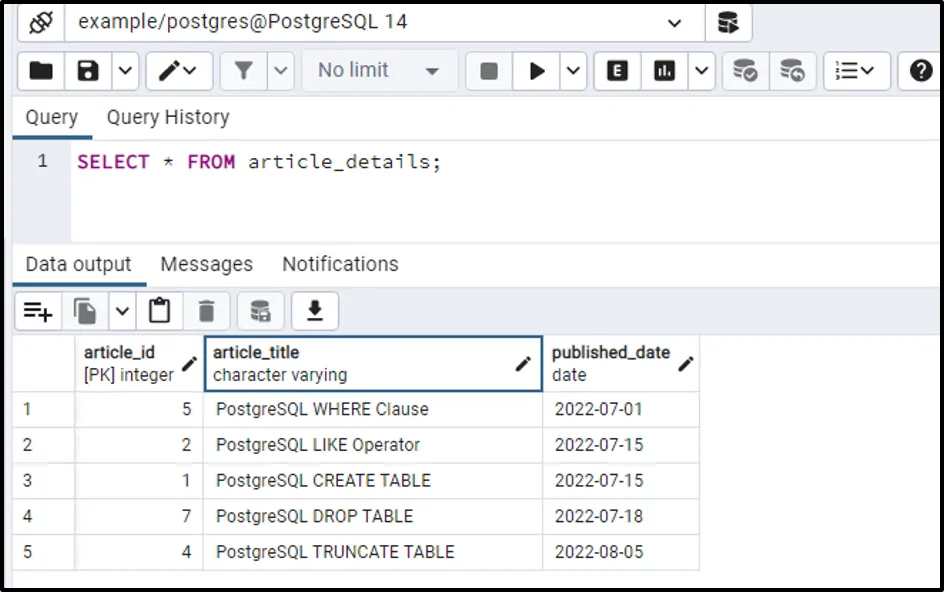Download the results with the download icon
The image size is (944, 592).
point(315,312)
